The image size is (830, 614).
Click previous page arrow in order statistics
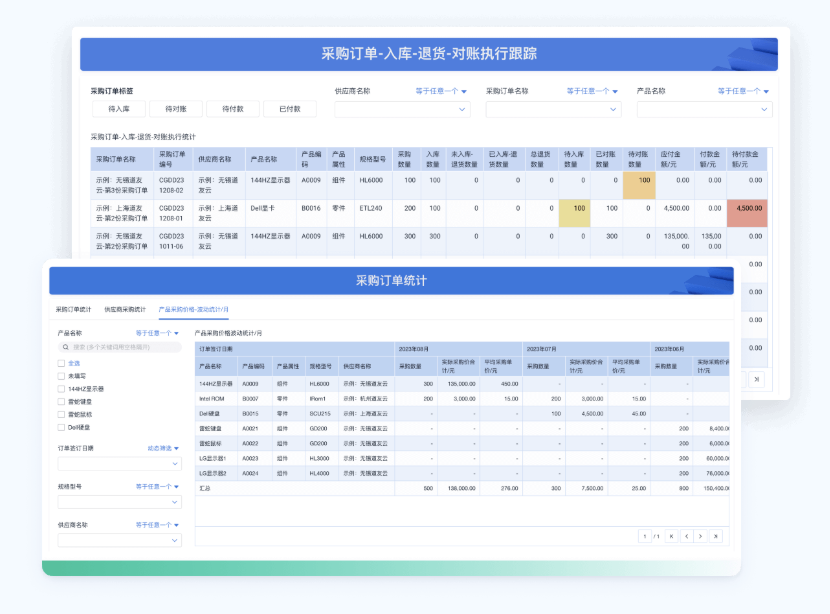[686, 536]
